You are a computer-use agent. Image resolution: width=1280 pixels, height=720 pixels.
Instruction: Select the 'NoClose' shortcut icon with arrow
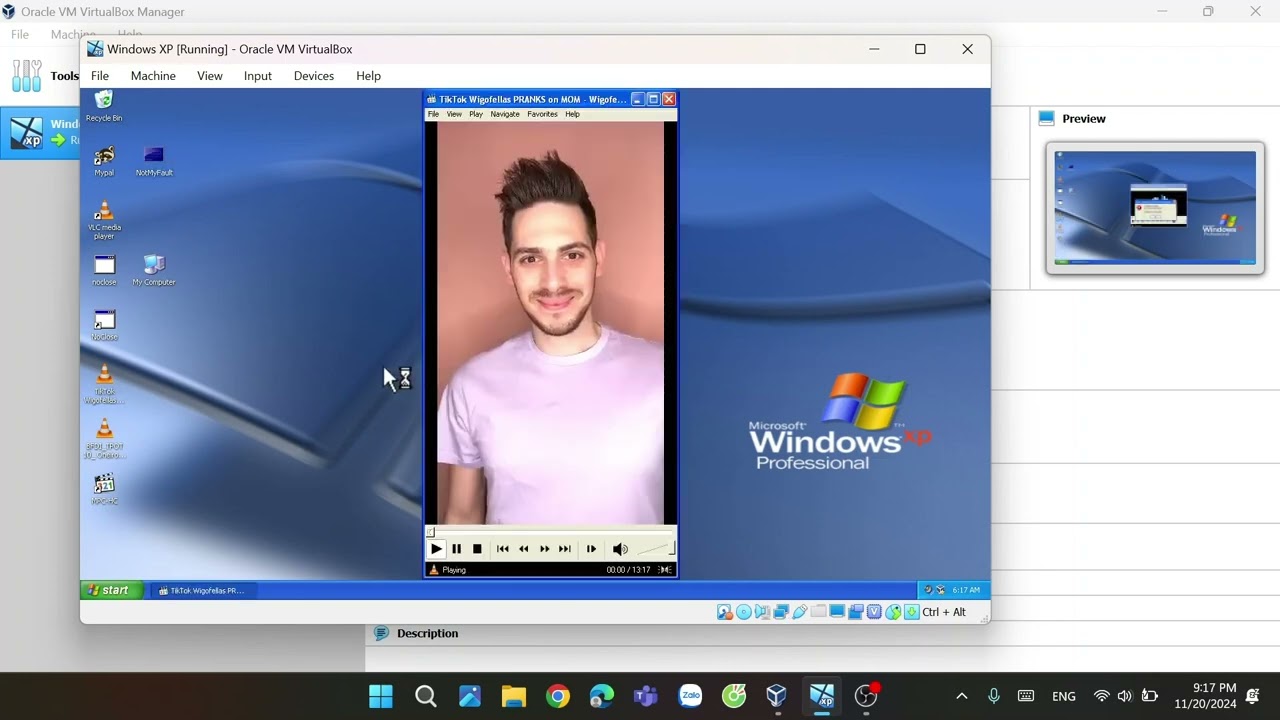104,326
